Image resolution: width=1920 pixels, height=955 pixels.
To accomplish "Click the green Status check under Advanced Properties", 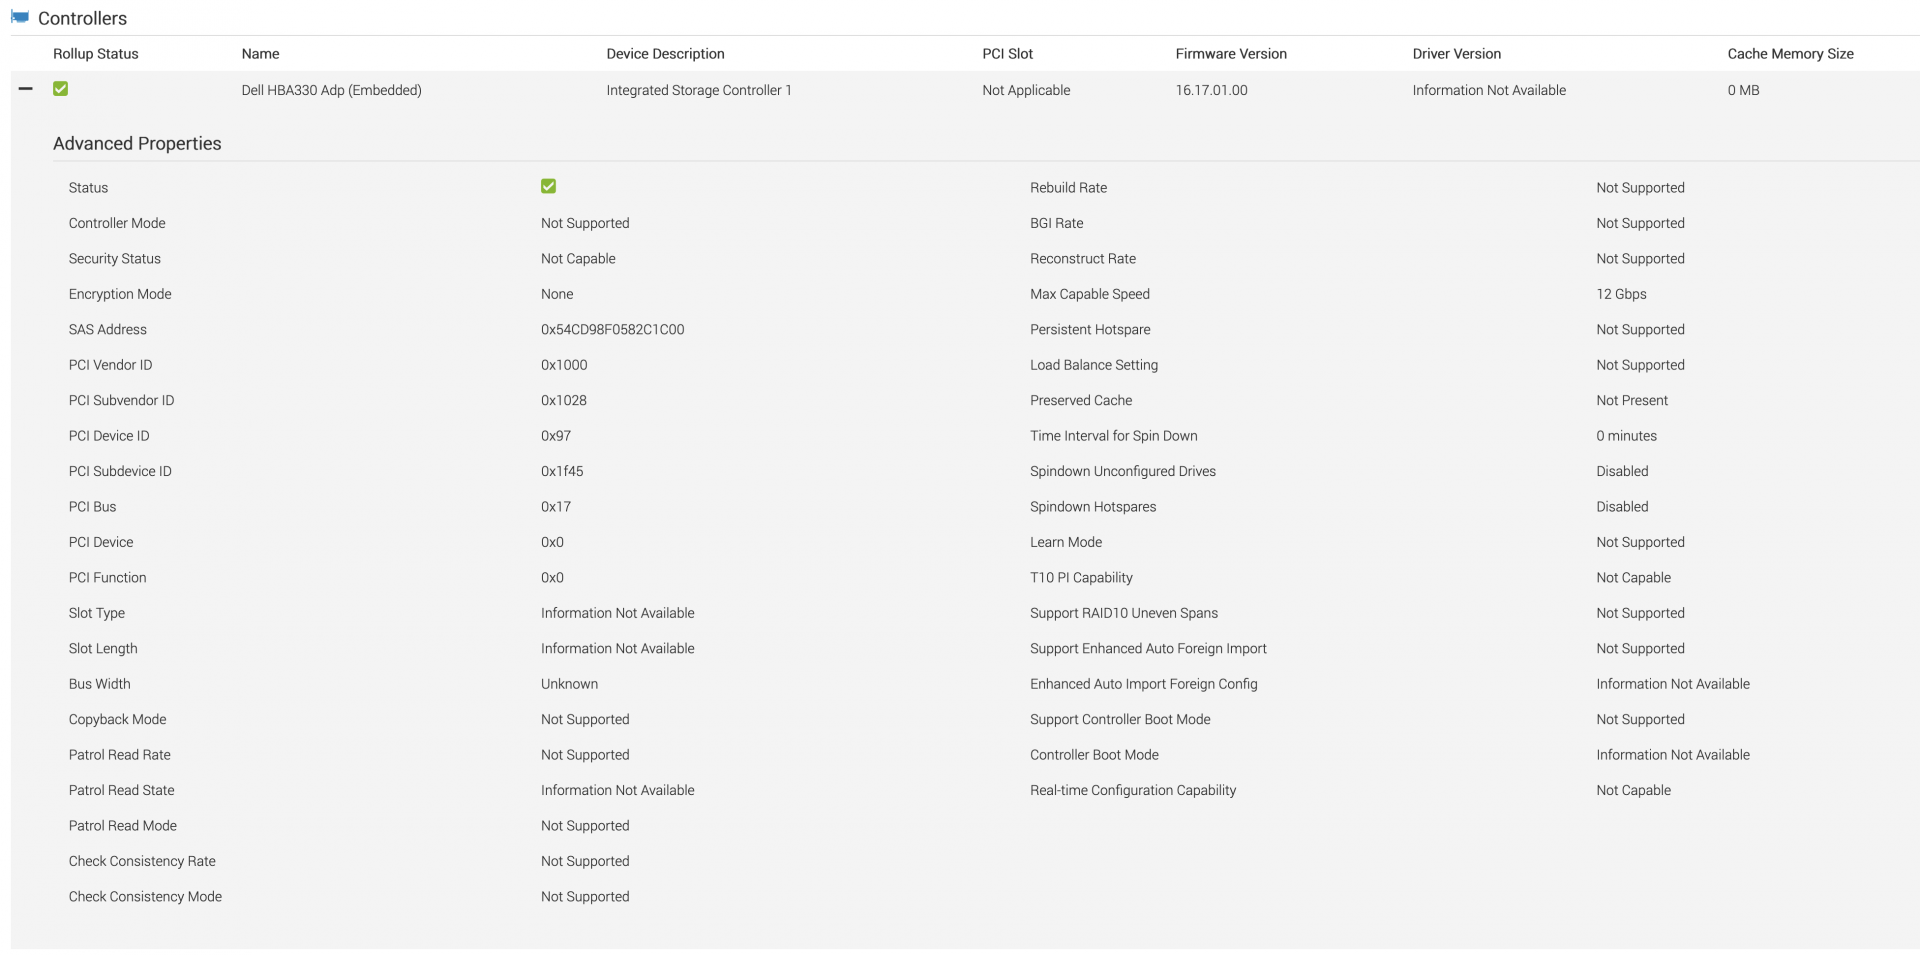I will [548, 187].
